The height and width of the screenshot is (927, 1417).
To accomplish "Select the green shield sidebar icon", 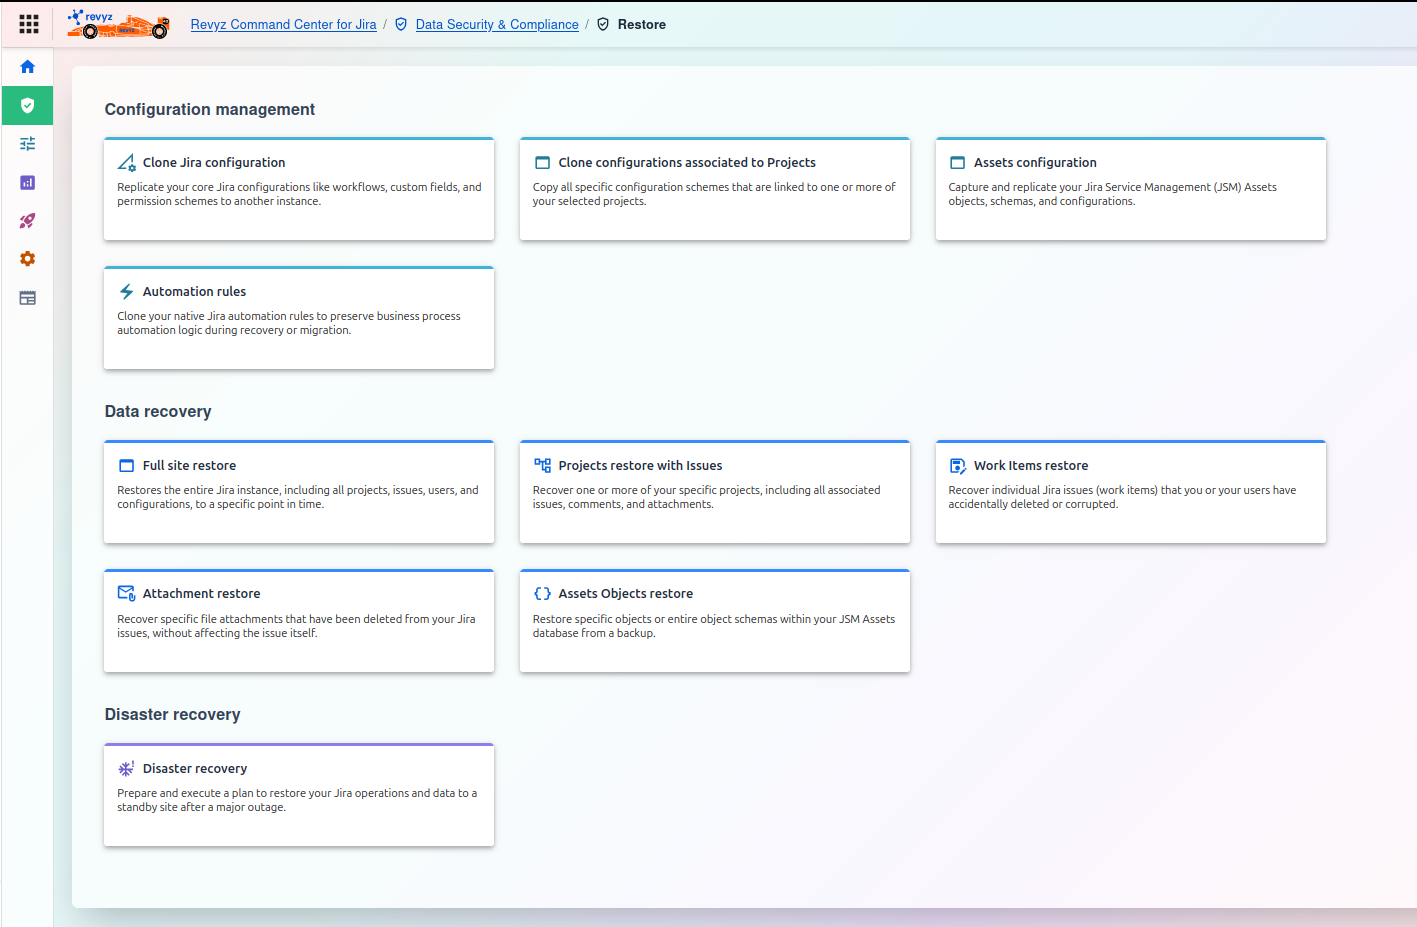I will (28, 105).
